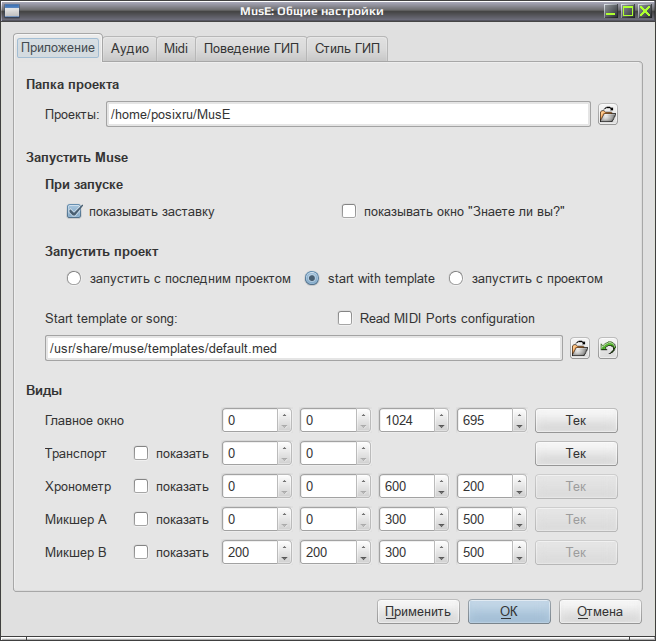Maximize the MusE settings window

click(x=628, y=11)
